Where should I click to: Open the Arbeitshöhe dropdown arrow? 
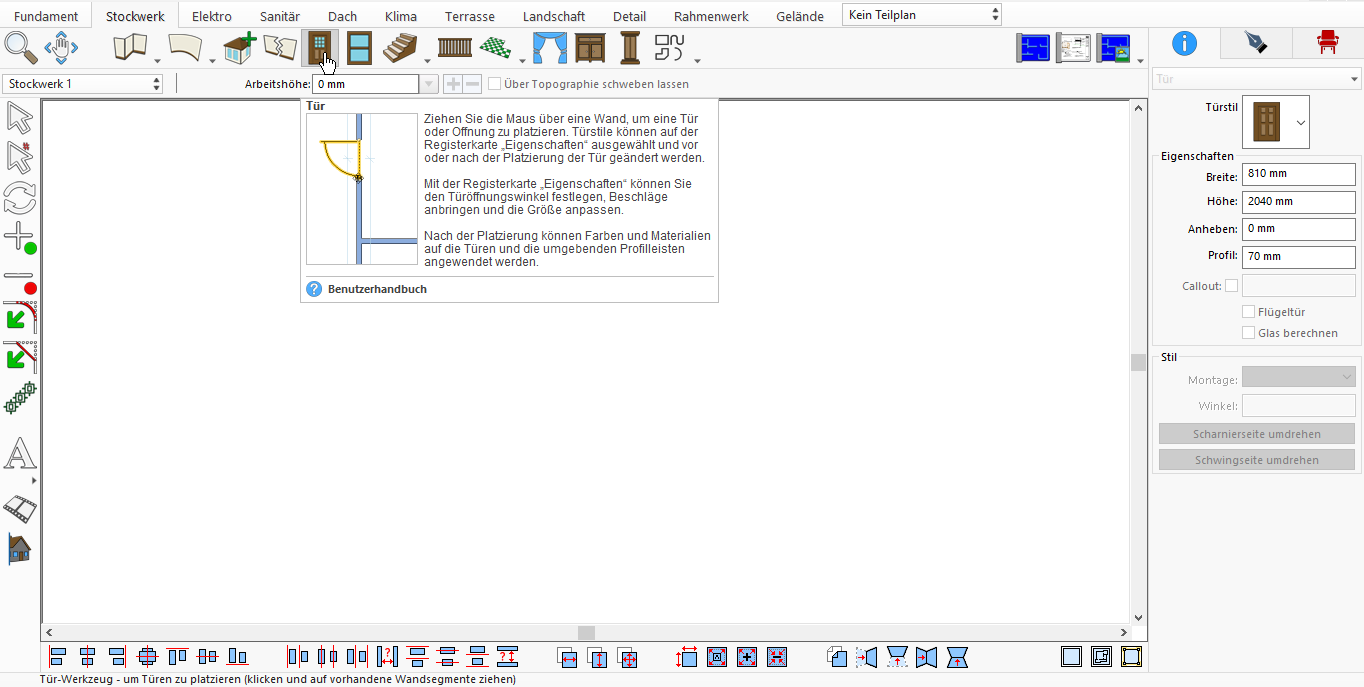click(429, 84)
